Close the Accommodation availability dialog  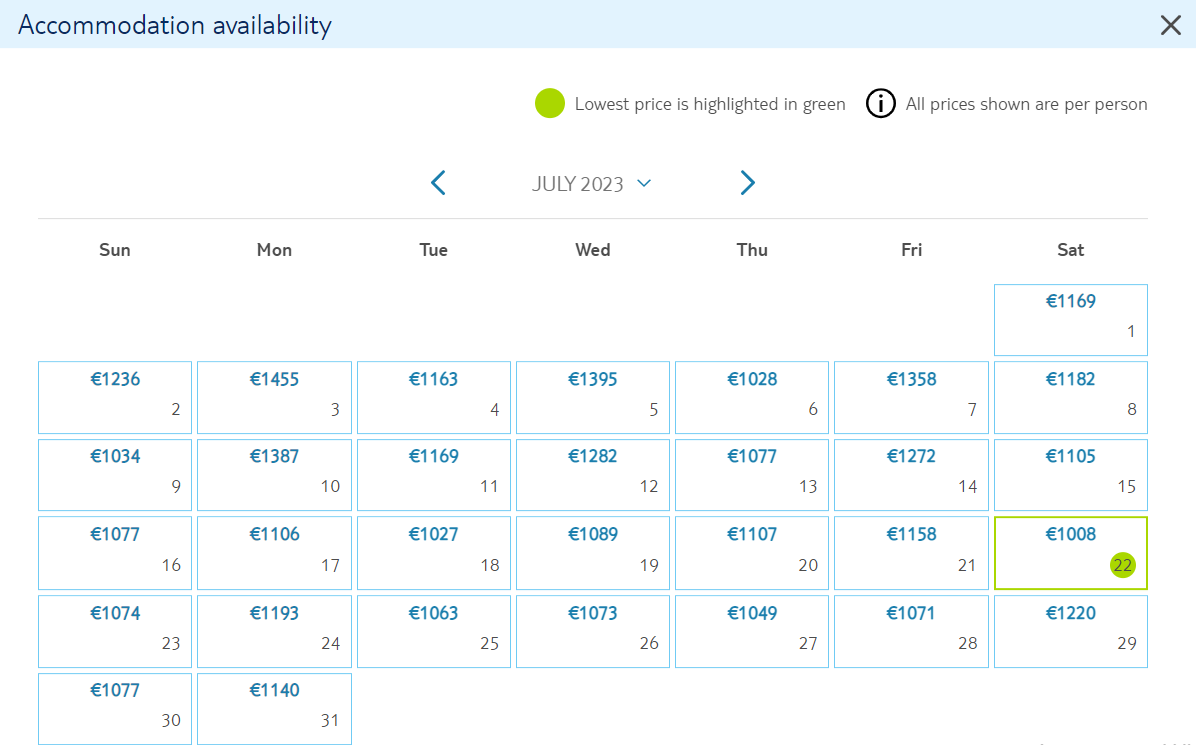pos(1170,25)
